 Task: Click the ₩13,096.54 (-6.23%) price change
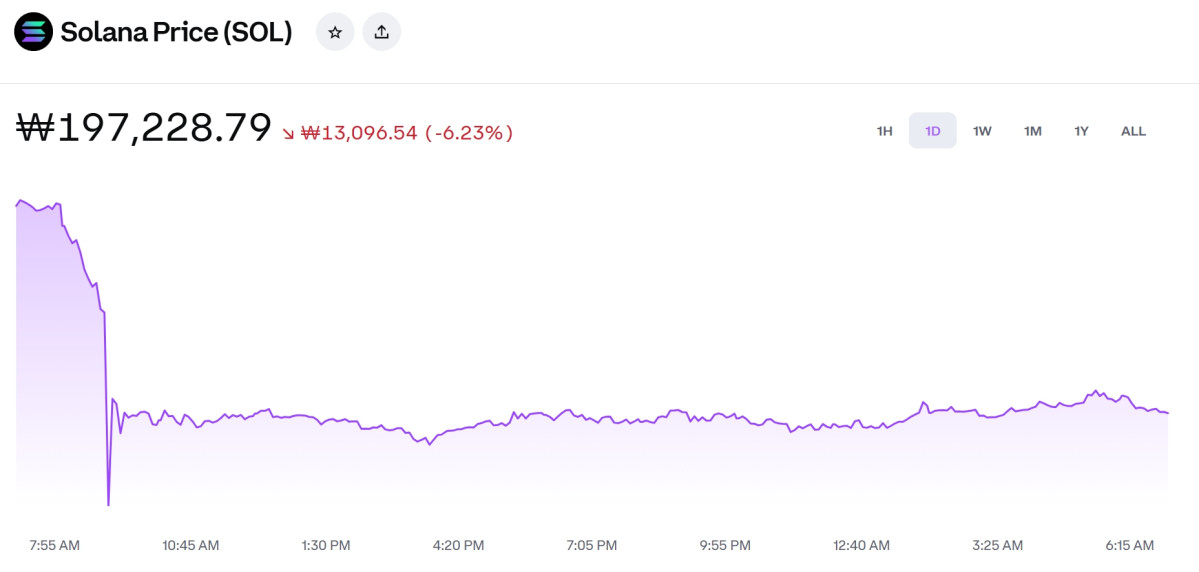[407, 133]
